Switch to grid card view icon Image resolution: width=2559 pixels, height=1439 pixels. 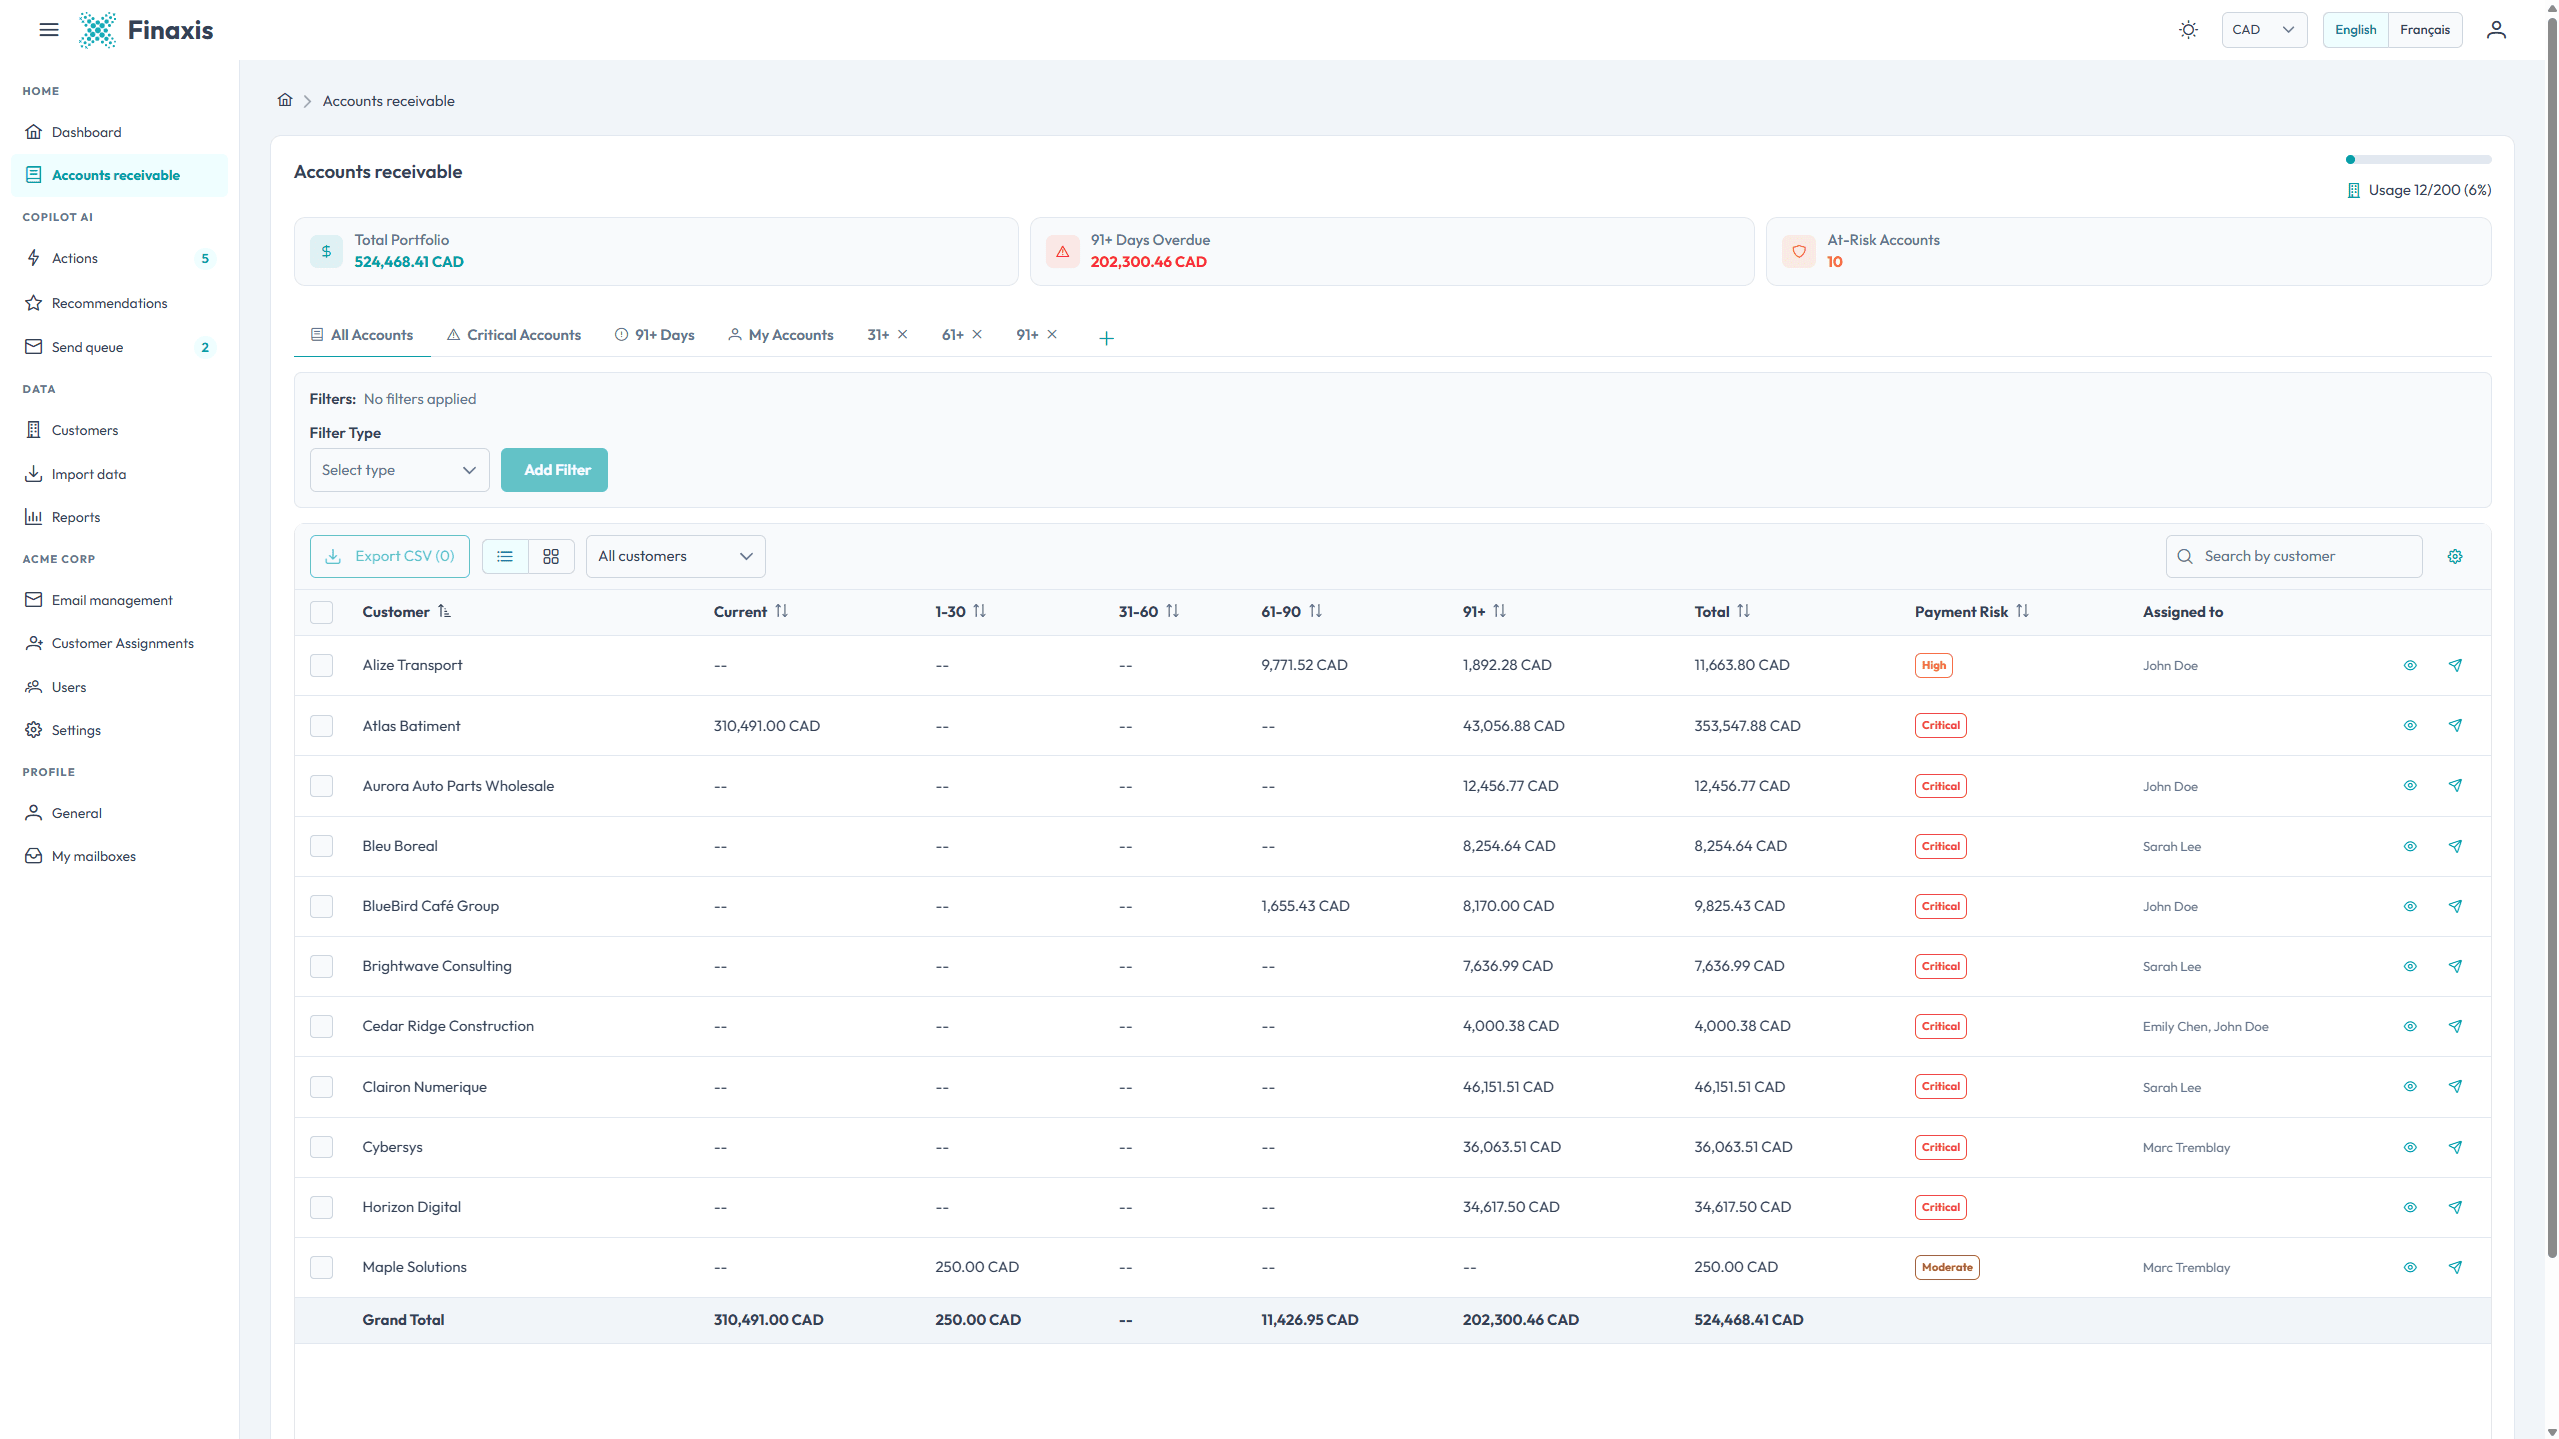click(551, 556)
